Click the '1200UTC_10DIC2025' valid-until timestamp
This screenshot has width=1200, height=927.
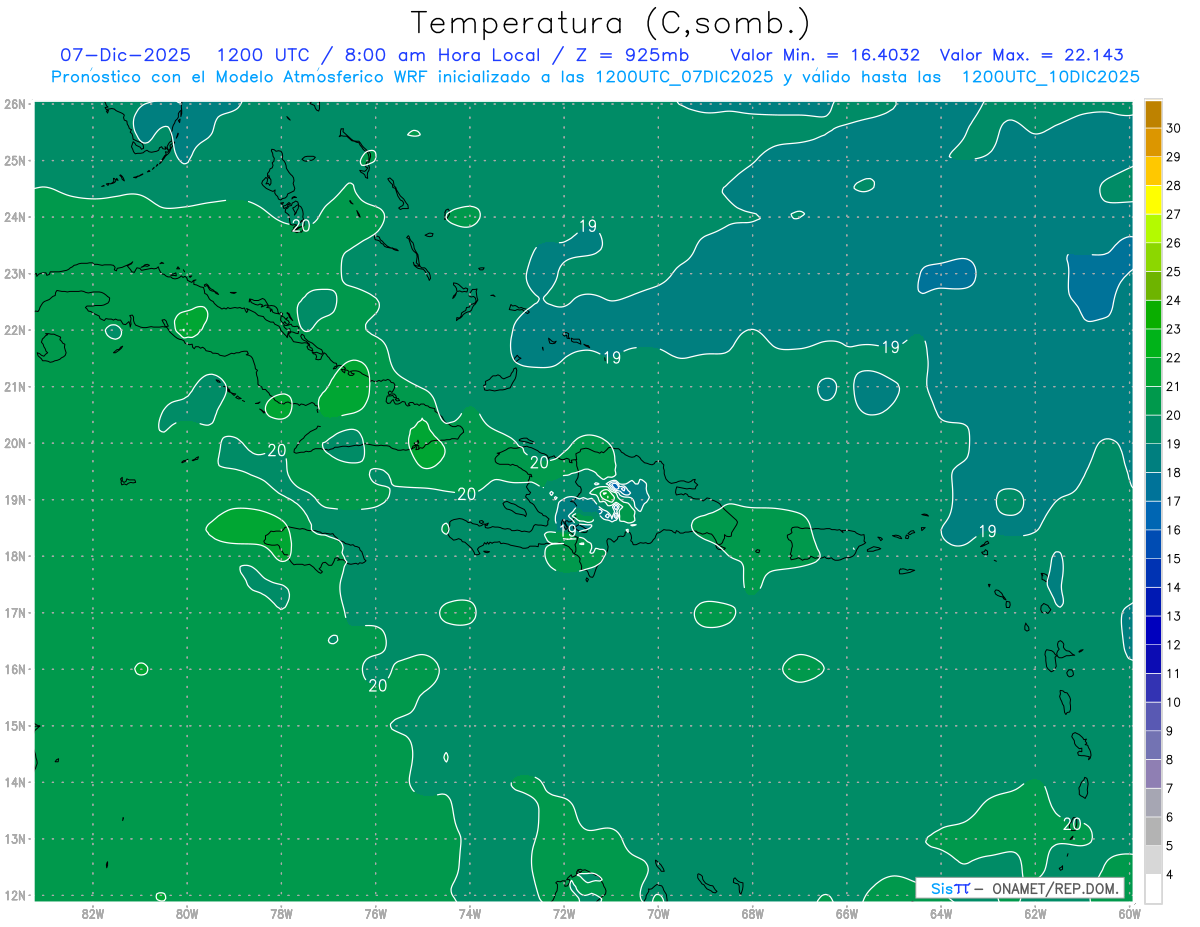pyautogui.click(x=1050, y=77)
